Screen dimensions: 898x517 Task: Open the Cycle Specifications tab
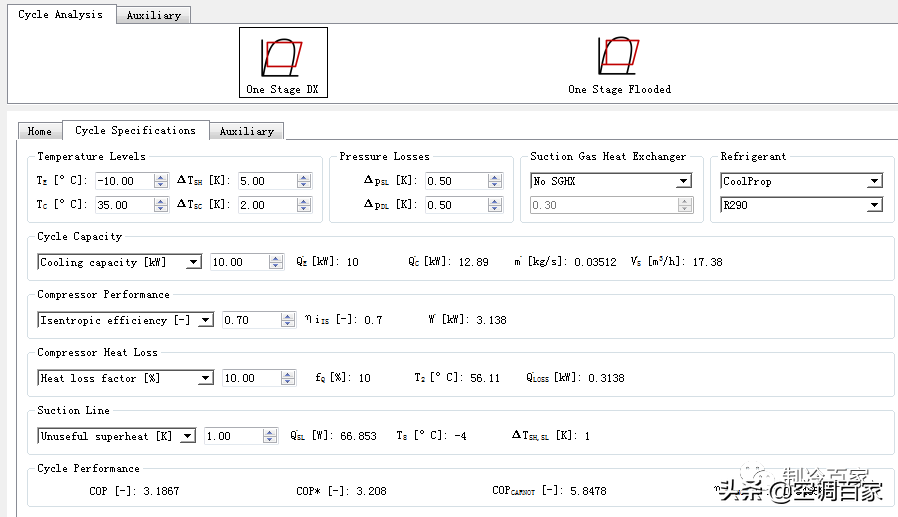coord(135,130)
